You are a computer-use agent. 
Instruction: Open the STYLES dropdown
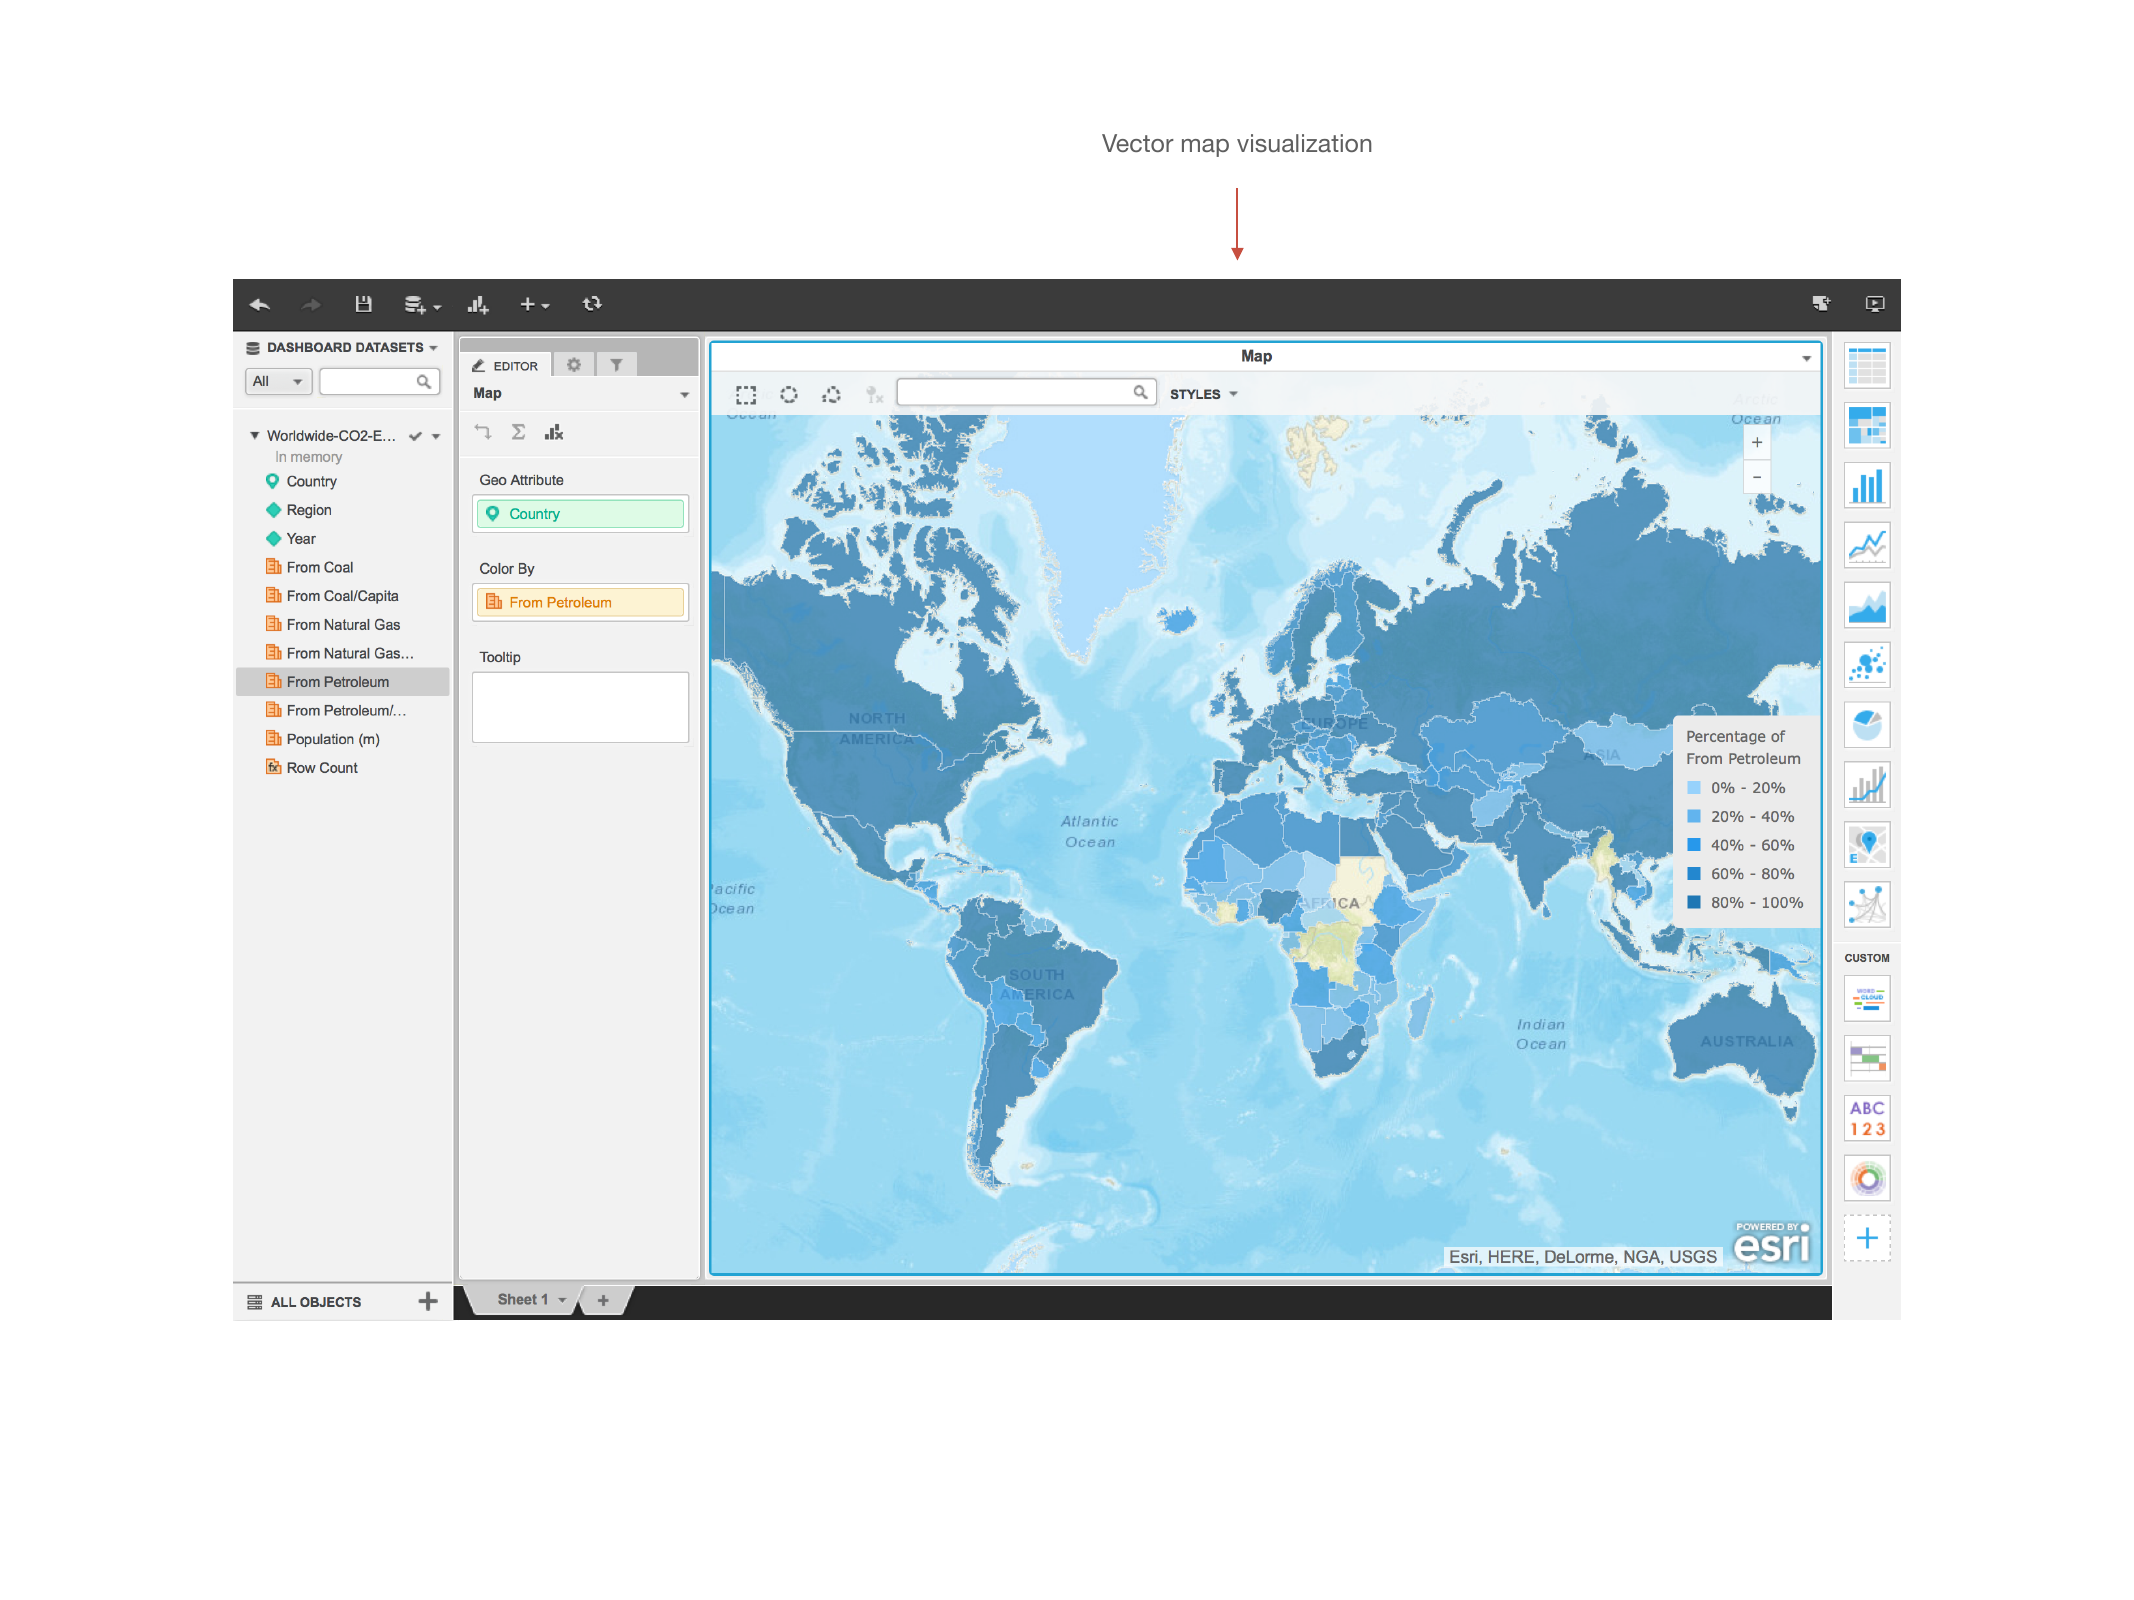coord(1203,394)
